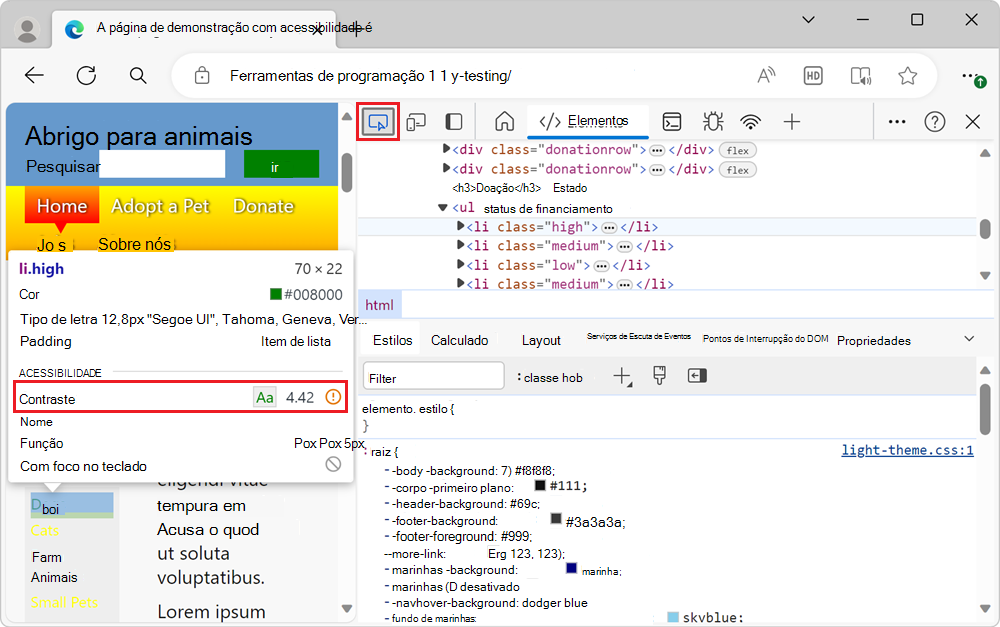
Task: Click the html breadcrumb
Action: click(379, 305)
